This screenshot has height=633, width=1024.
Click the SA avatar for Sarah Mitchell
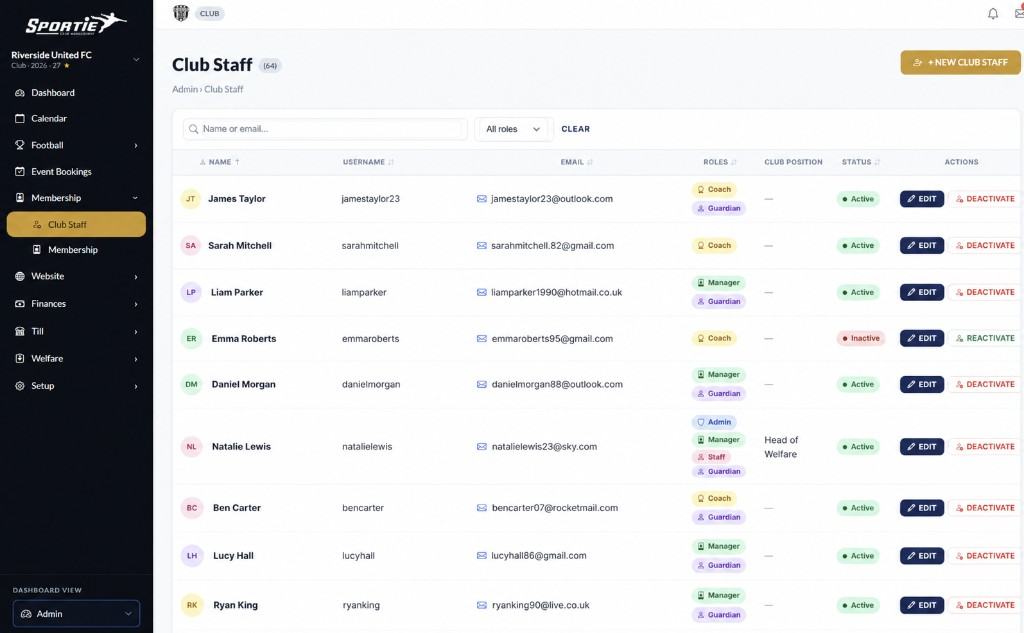pyautogui.click(x=191, y=246)
